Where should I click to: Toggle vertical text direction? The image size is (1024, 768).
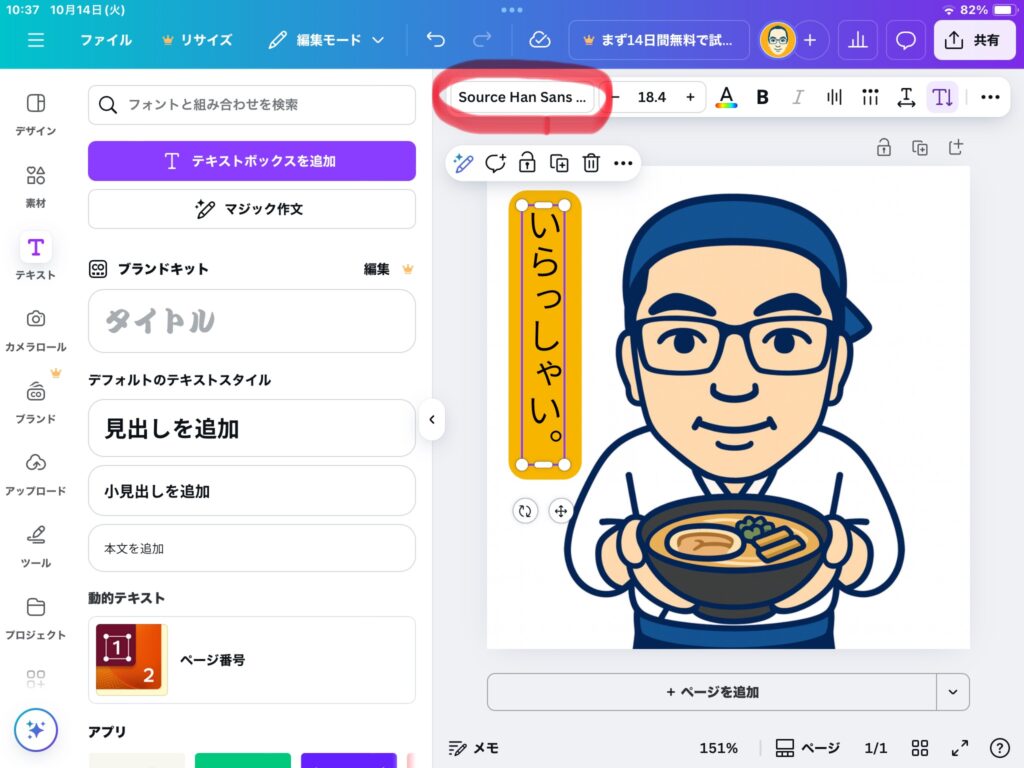(x=942, y=97)
